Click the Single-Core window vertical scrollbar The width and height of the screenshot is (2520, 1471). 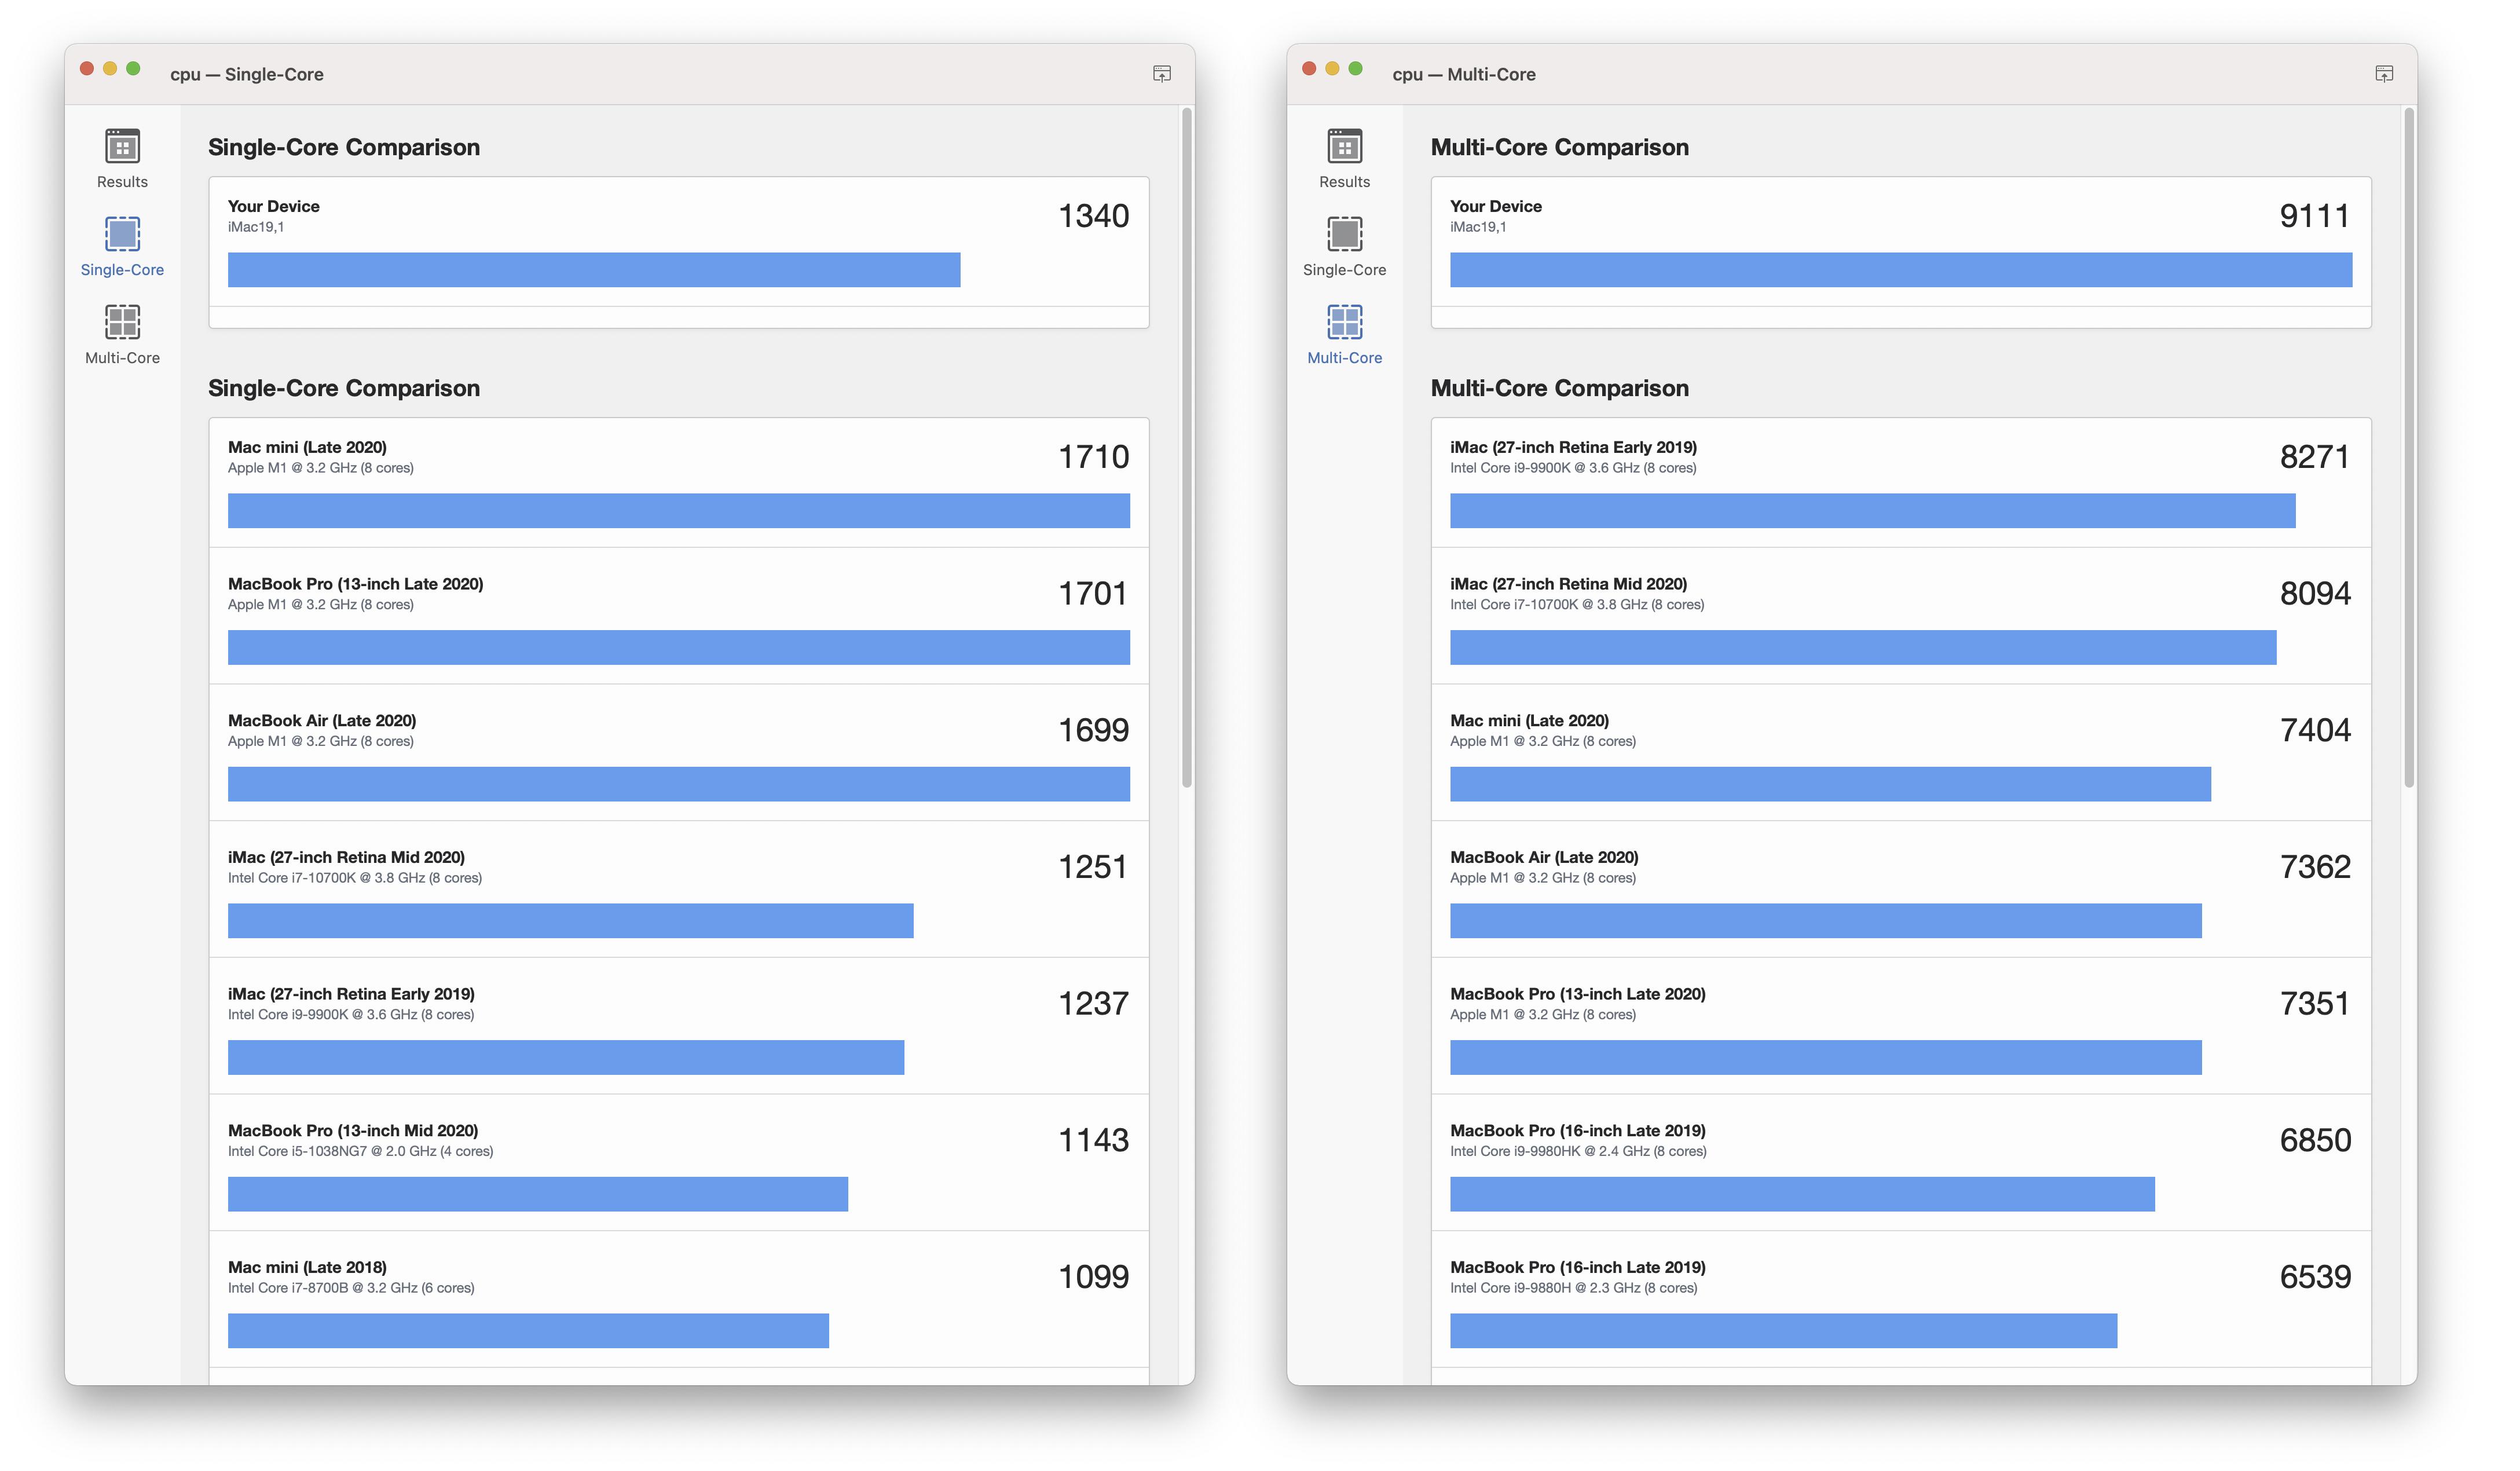[1186, 447]
